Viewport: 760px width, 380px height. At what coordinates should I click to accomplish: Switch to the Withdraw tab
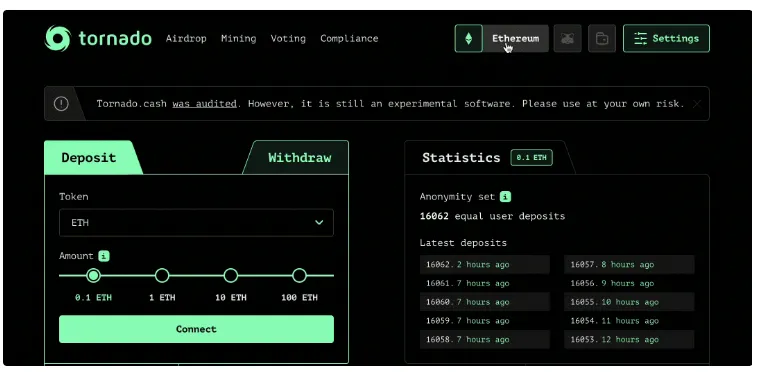(x=296, y=158)
